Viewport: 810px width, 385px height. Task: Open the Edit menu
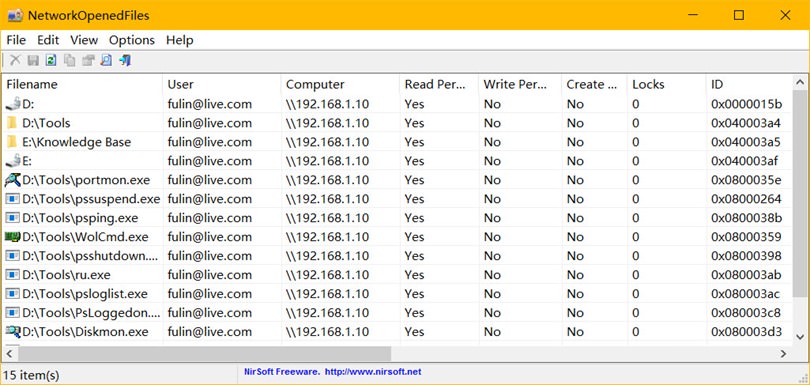click(48, 40)
